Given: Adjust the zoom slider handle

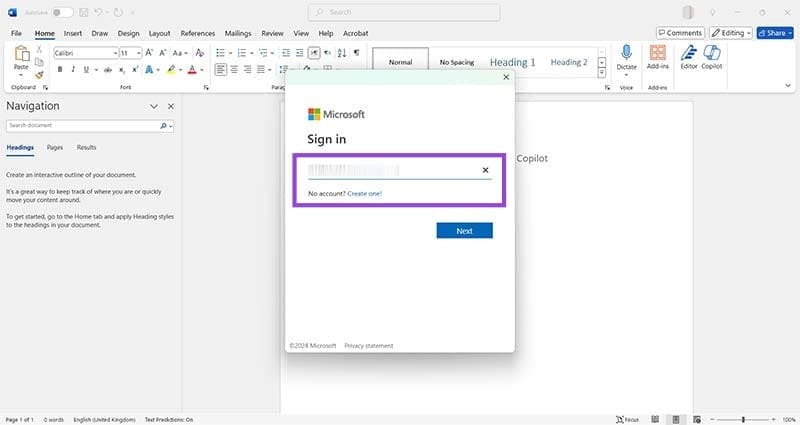Looking at the screenshot, I should pos(743,419).
